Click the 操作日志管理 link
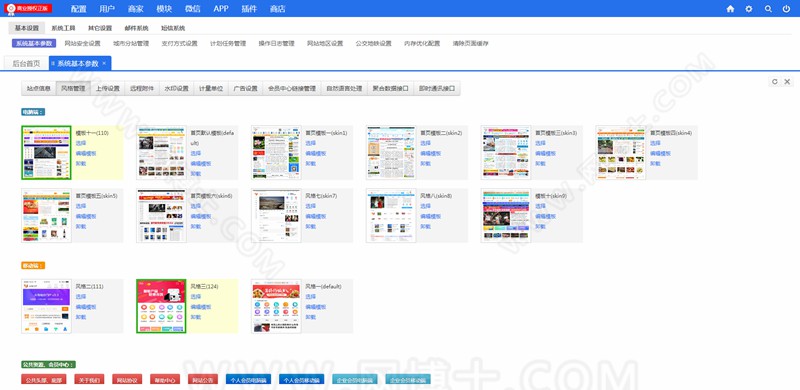The image size is (800, 390). [x=277, y=43]
